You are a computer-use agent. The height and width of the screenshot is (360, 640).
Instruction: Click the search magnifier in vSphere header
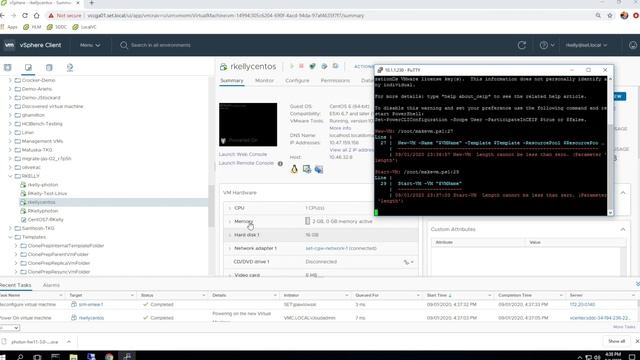[x=124, y=45]
